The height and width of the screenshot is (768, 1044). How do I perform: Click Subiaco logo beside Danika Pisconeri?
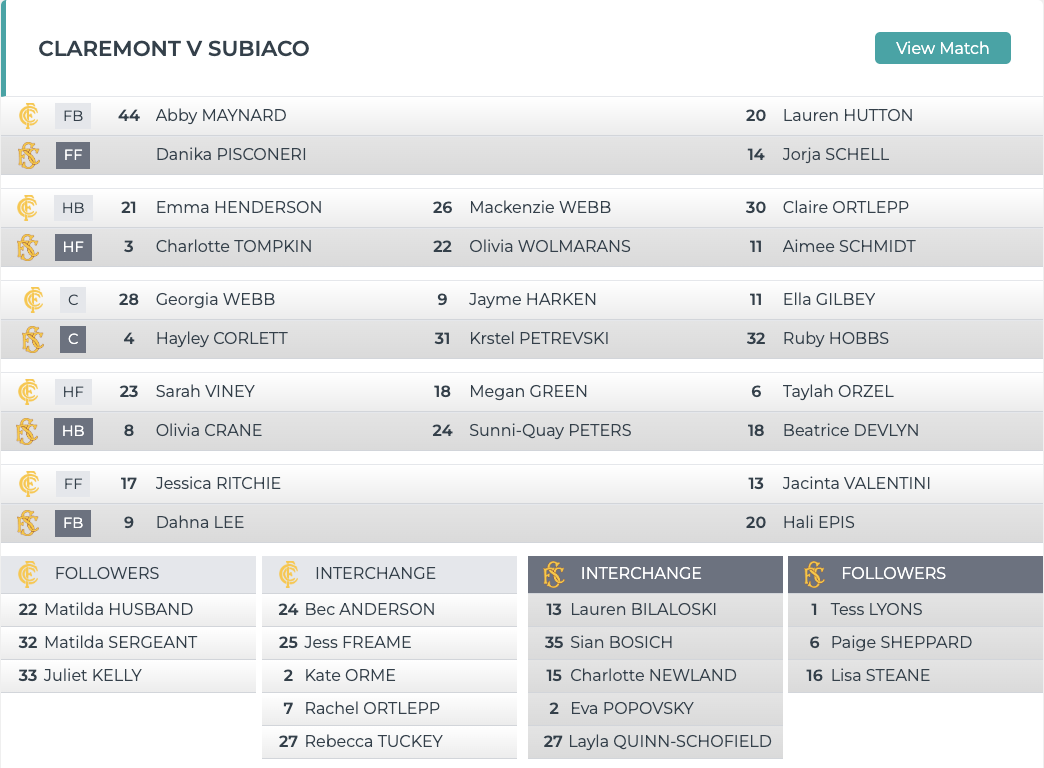[29, 155]
